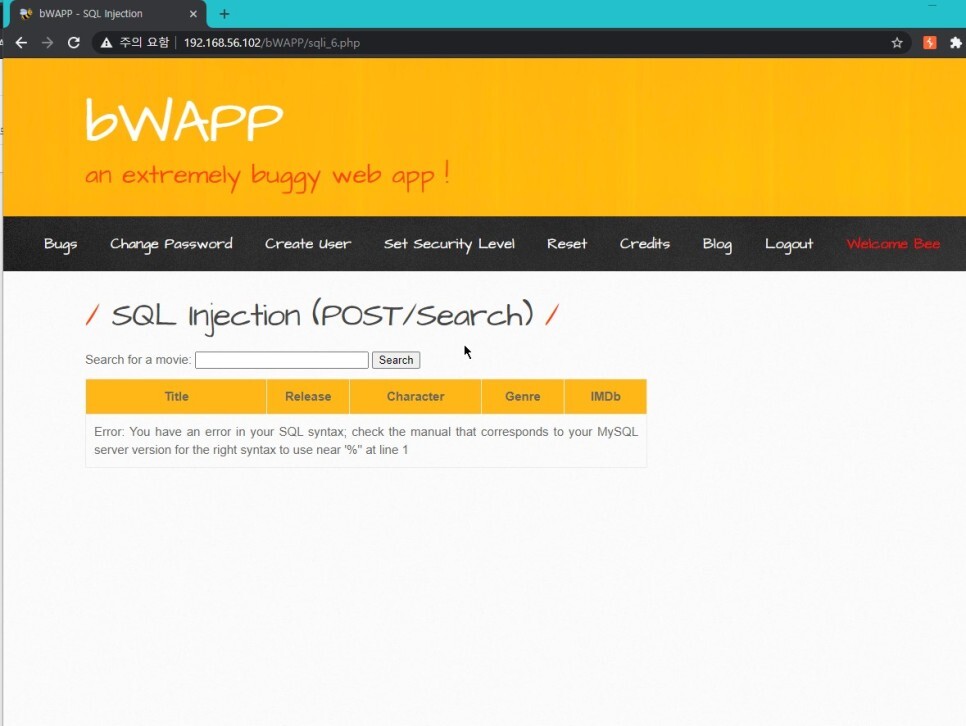Click the Title column header
Screen dimensions: 966x726
click(x=176, y=396)
